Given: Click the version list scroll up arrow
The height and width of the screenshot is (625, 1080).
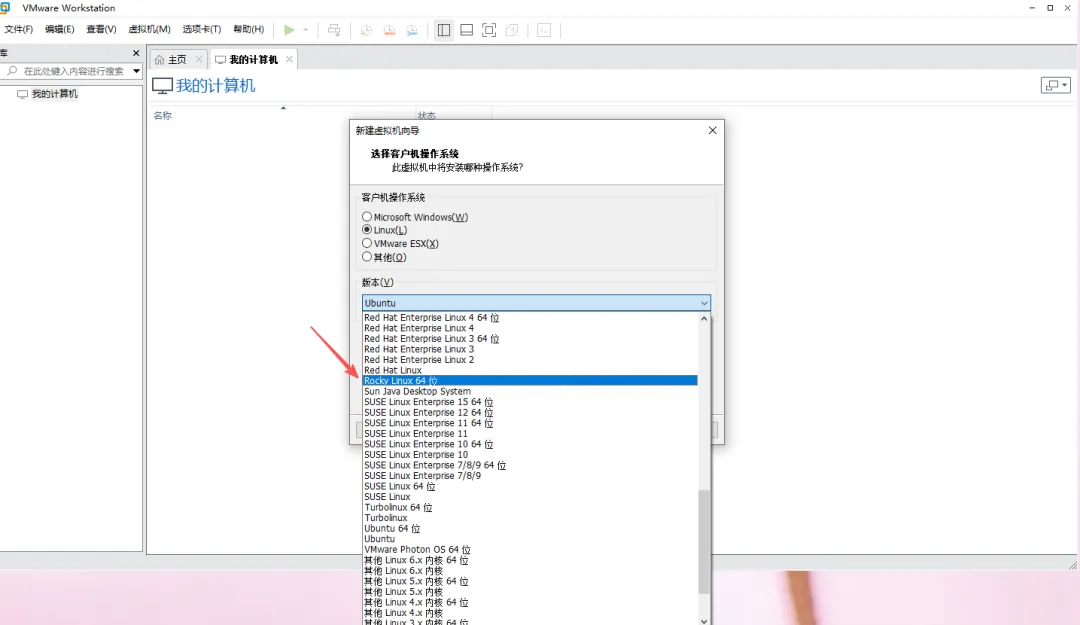Looking at the screenshot, I should click(704, 318).
